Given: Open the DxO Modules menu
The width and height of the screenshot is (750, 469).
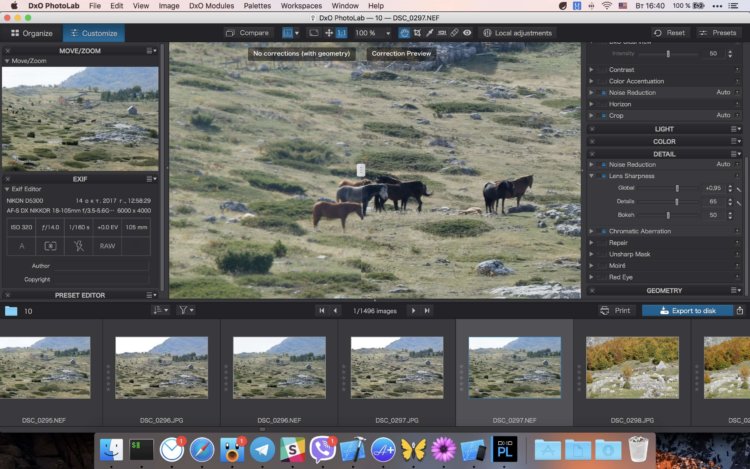Looking at the screenshot, I should pyautogui.click(x=211, y=6).
